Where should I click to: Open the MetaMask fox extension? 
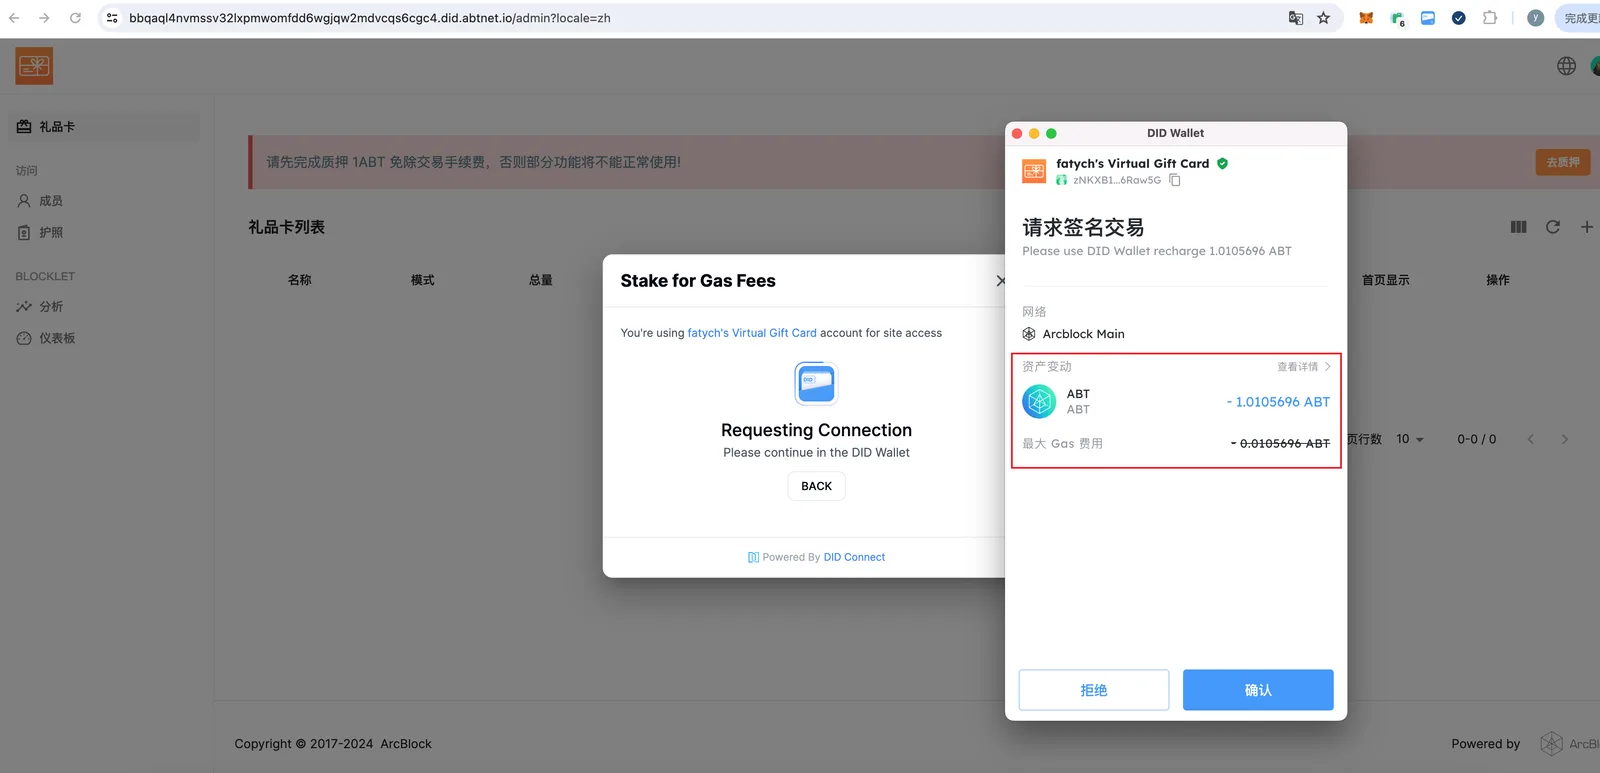(x=1366, y=18)
